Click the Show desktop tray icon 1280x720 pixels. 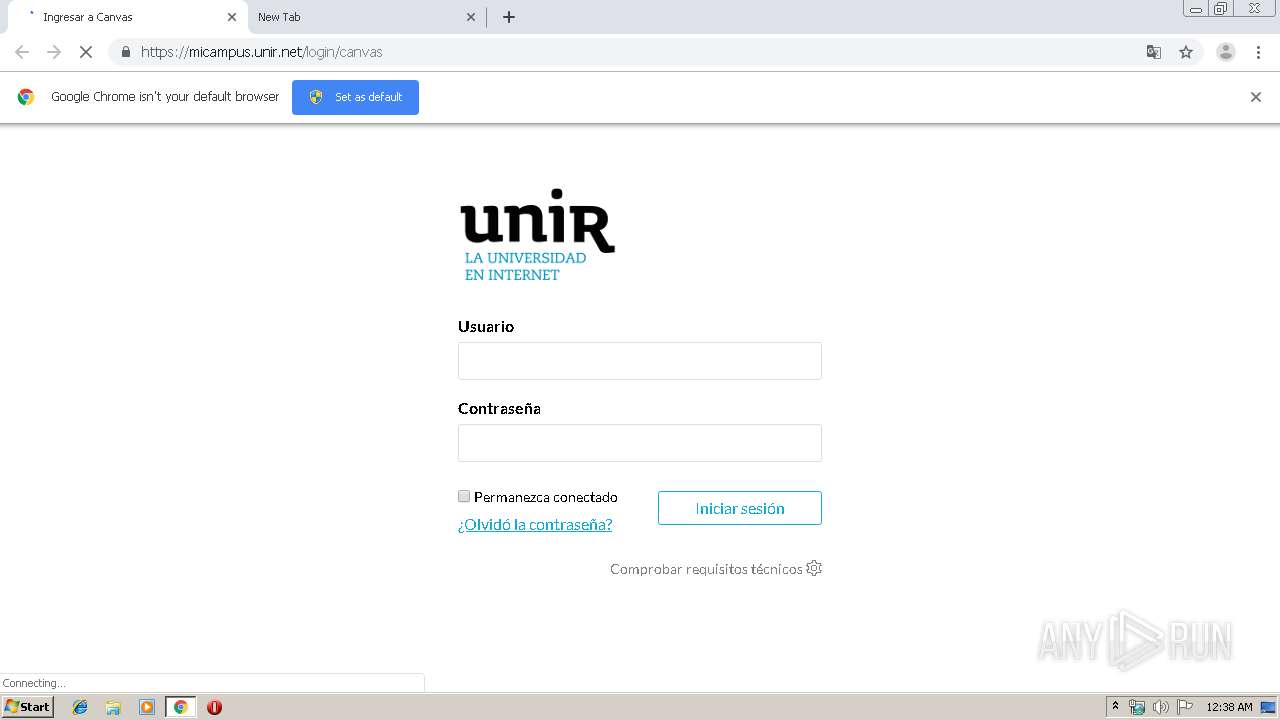click(1268, 707)
